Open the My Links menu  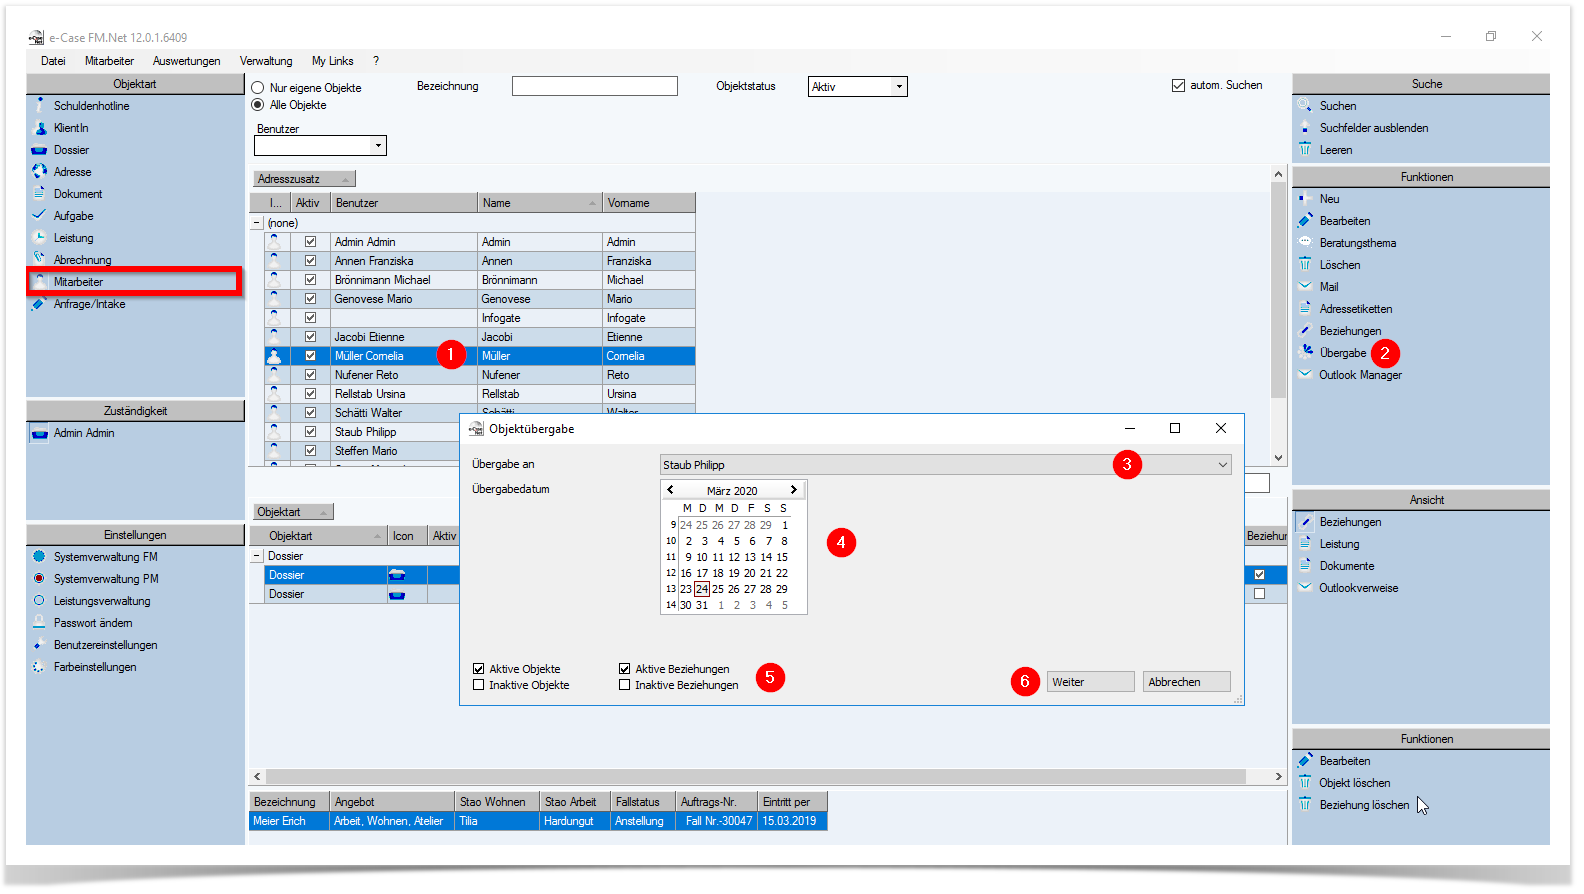pyautogui.click(x=332, y=61)
